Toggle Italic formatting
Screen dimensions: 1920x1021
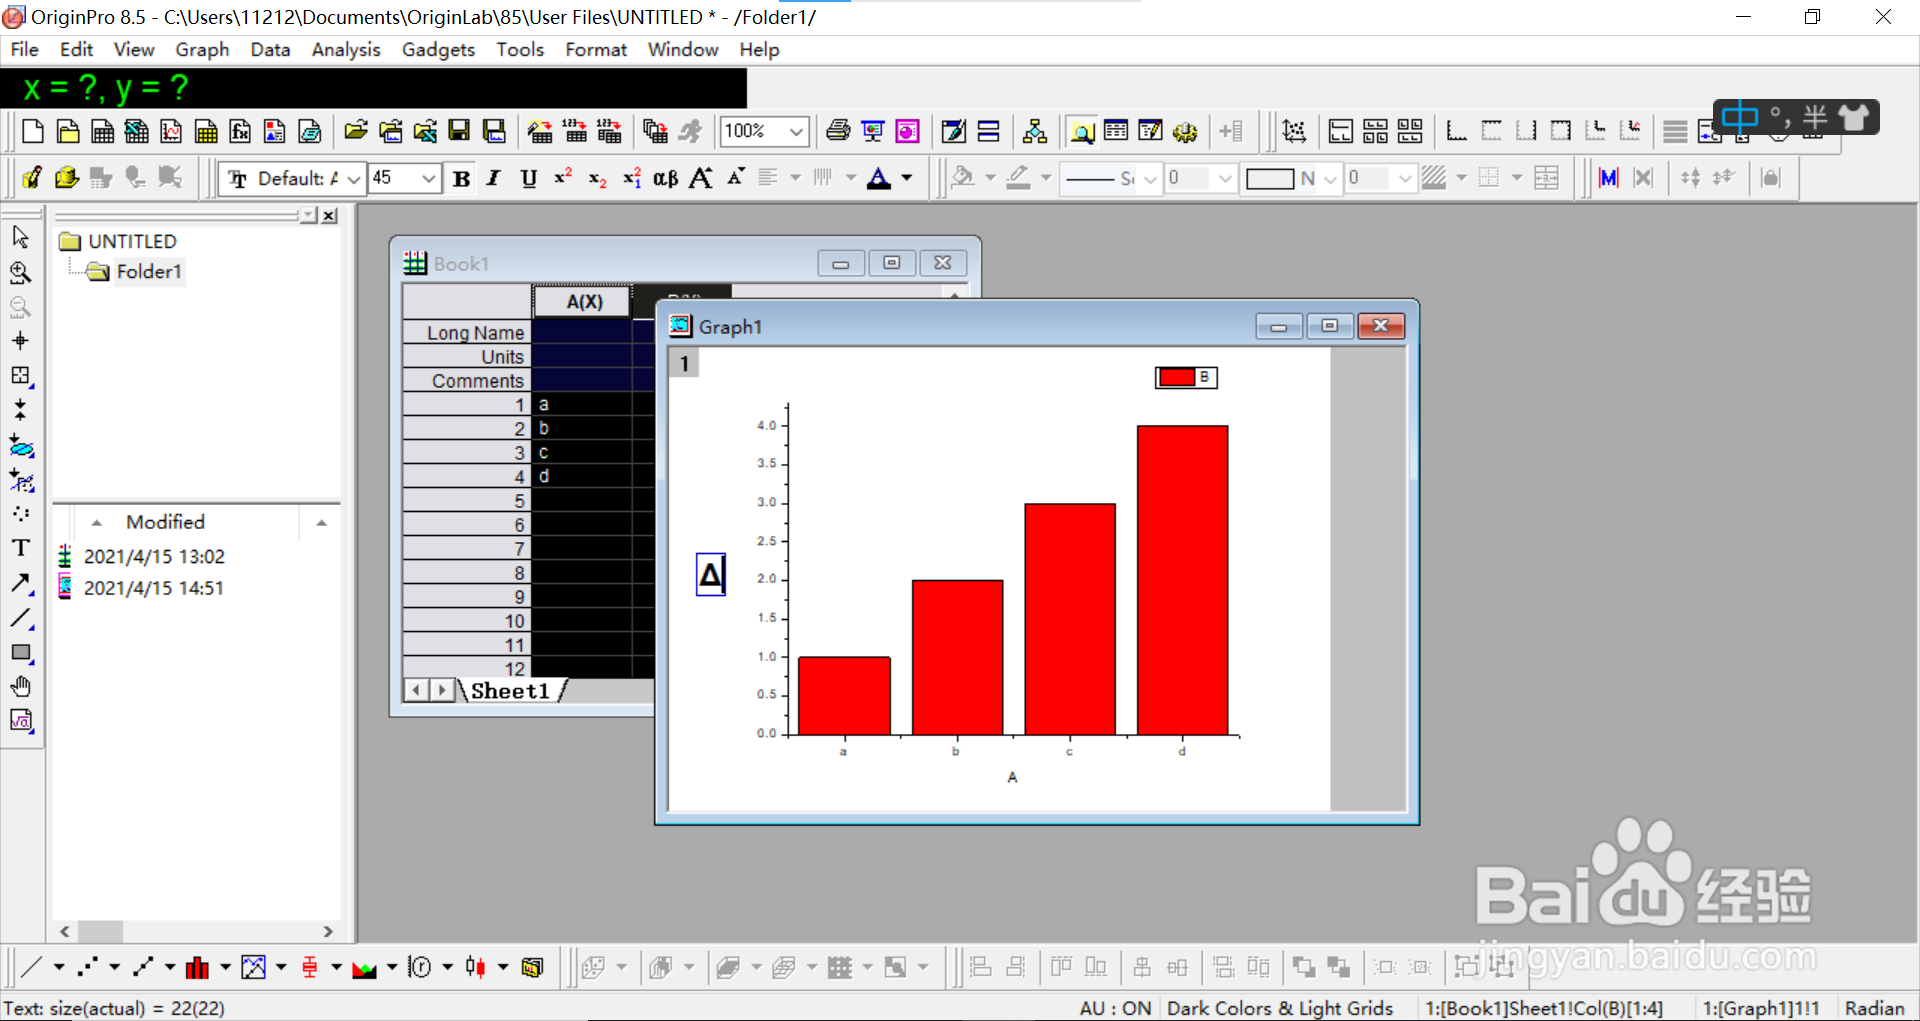(494, 178)
